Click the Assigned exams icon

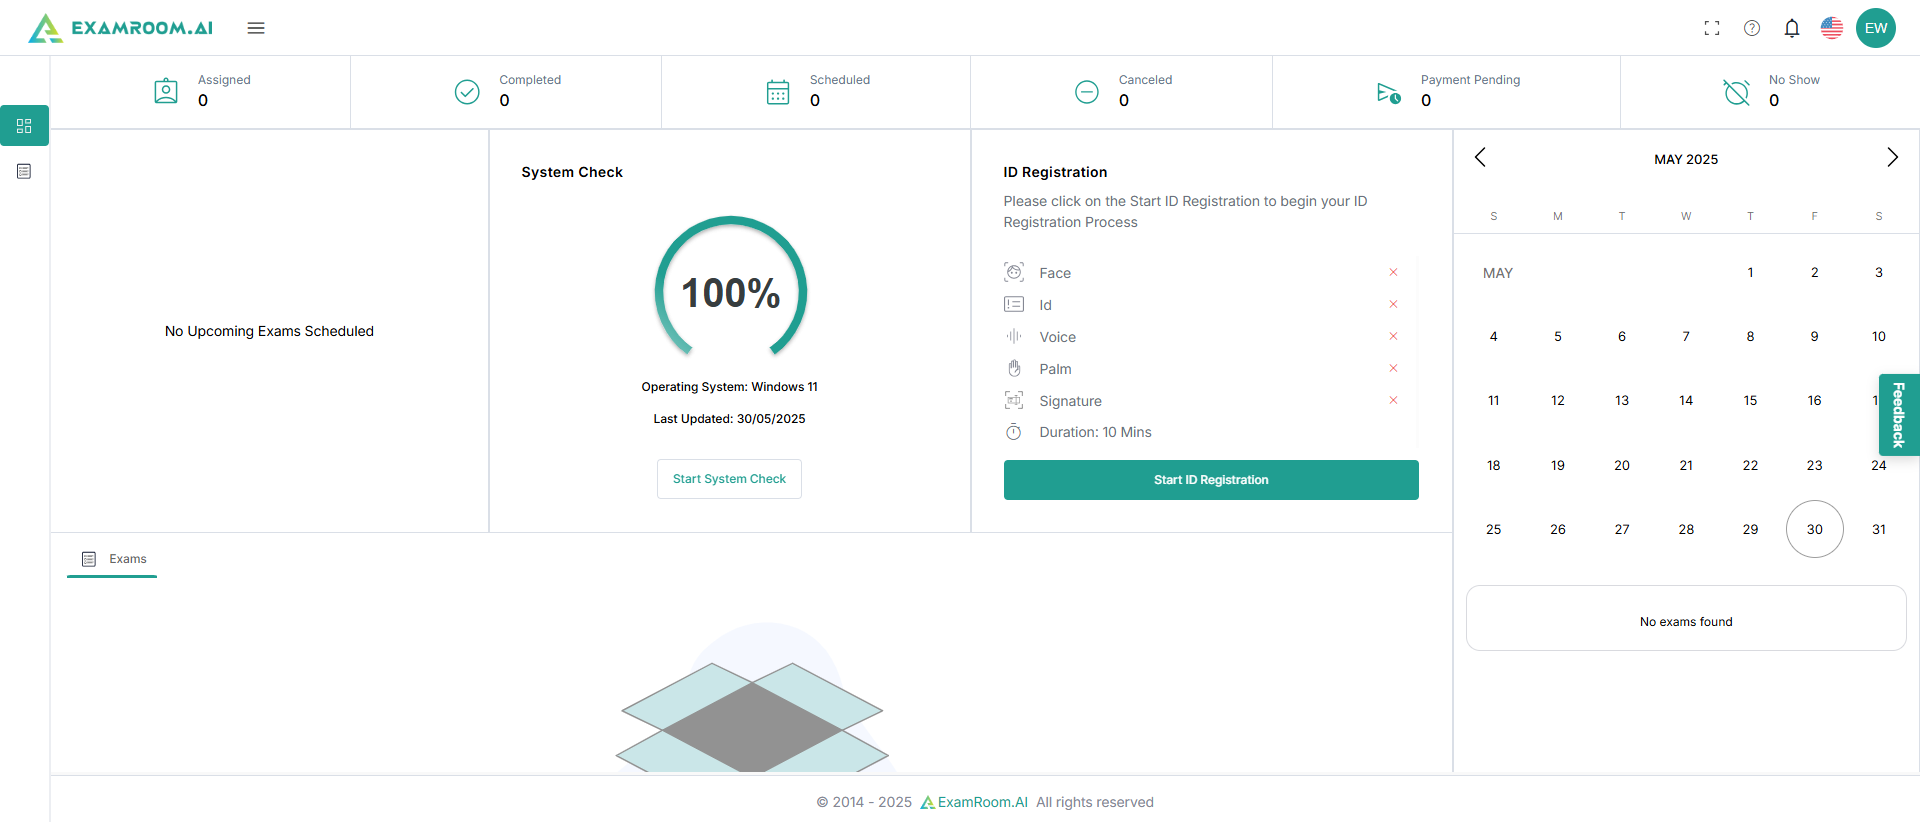point(166,92)
